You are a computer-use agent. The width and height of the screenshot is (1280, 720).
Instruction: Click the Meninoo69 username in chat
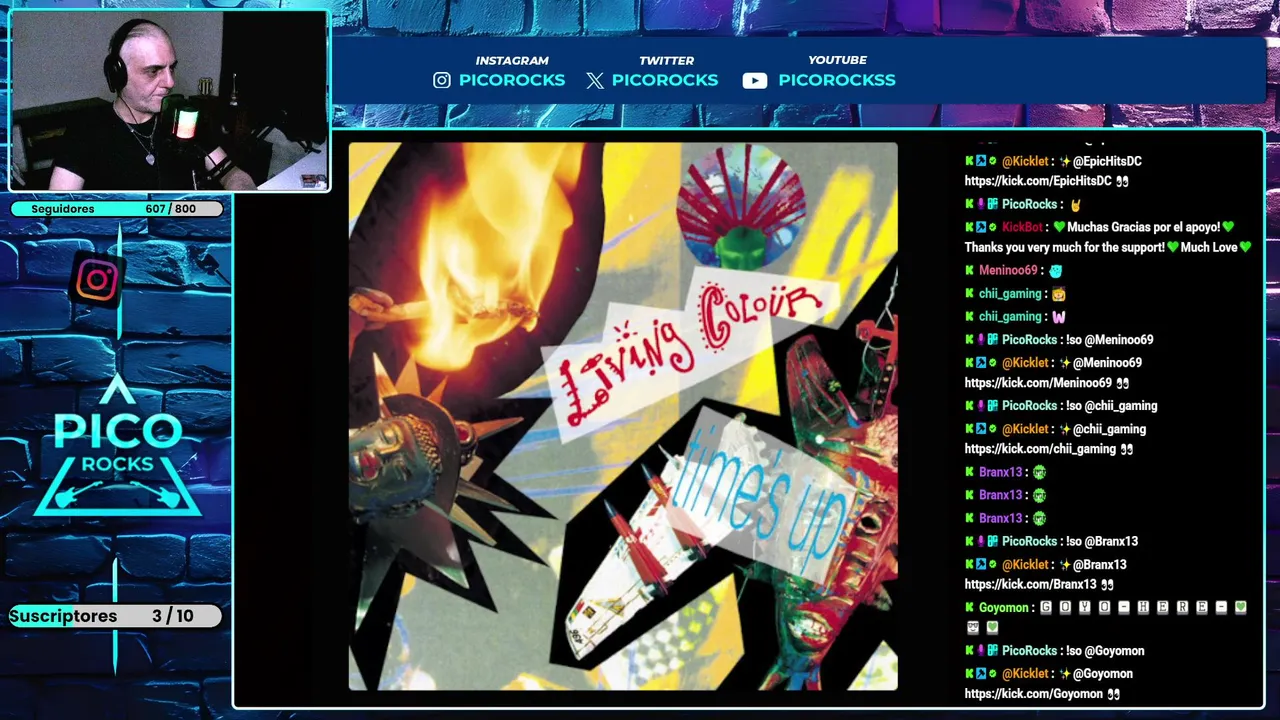[x=1008, y=270]
